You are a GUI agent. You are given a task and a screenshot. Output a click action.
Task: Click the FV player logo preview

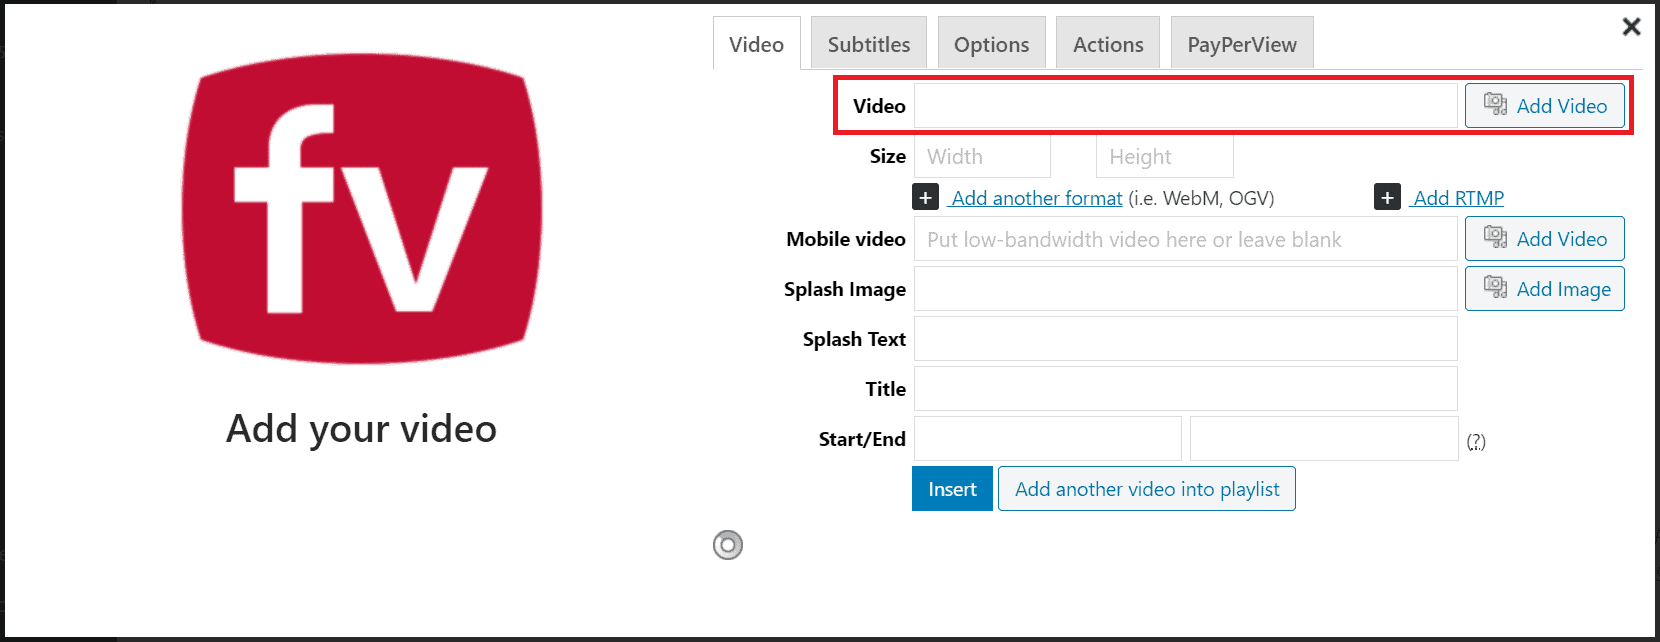pos(362,208)
